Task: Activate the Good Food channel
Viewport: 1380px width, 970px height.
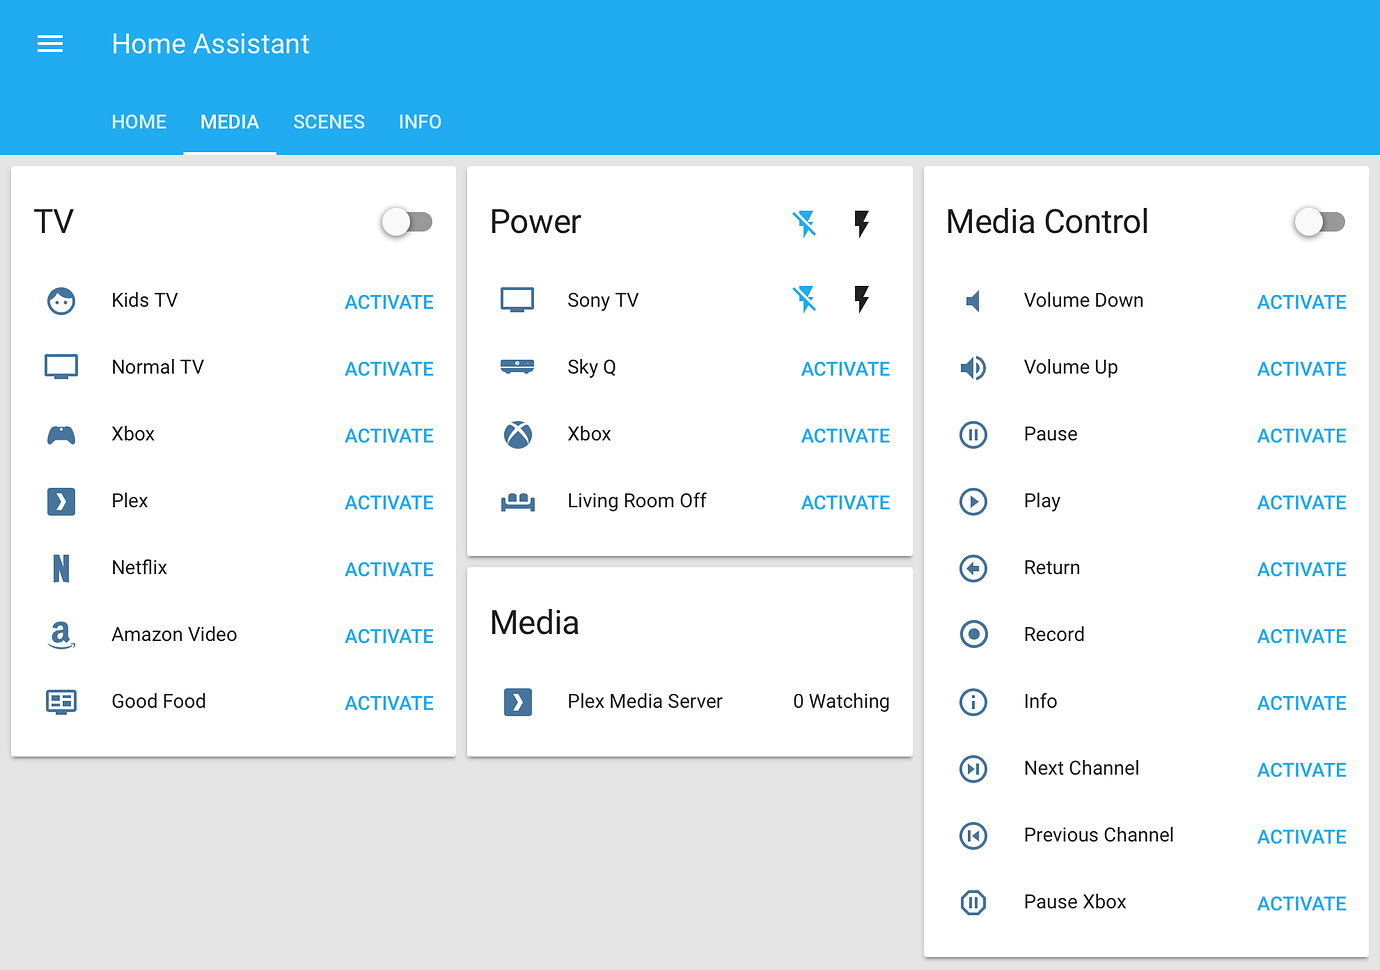Action: (x=389, y=703)
